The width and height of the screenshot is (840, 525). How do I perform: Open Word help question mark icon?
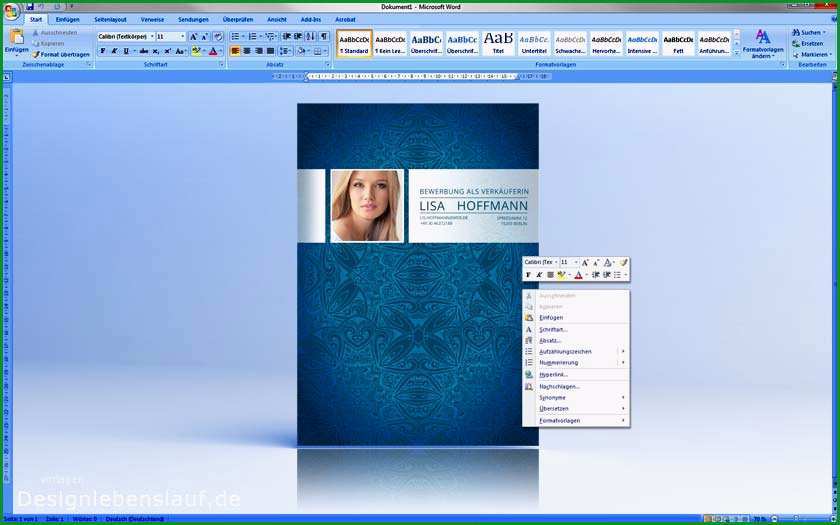point(834,21)
